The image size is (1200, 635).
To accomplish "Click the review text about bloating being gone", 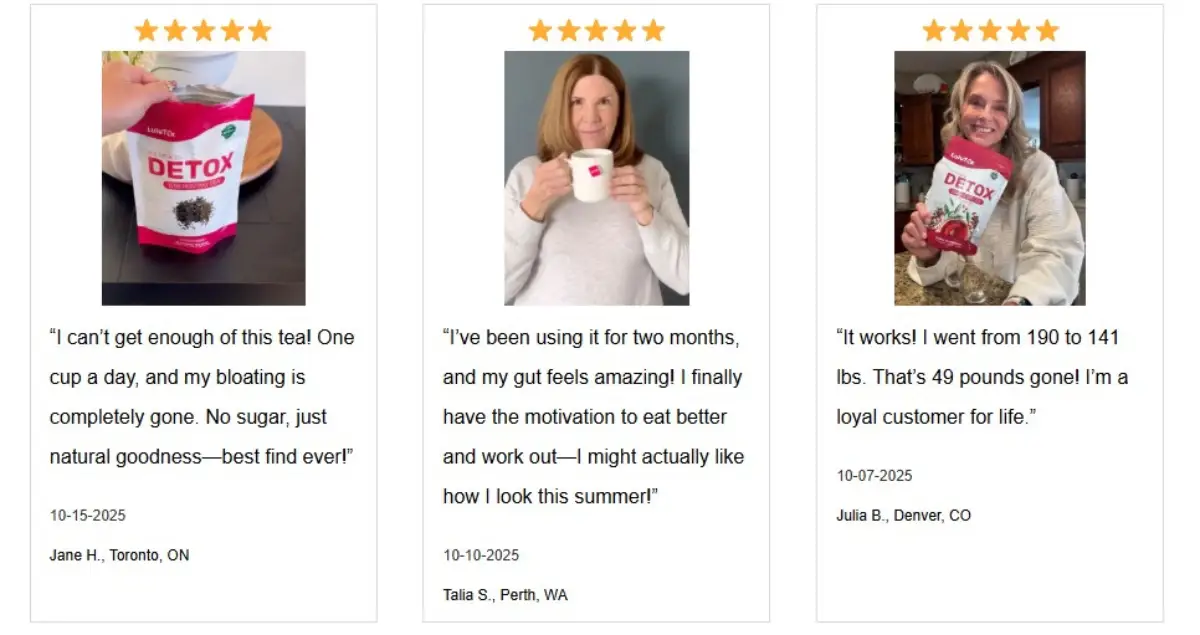I will click(x=202, y=397).
